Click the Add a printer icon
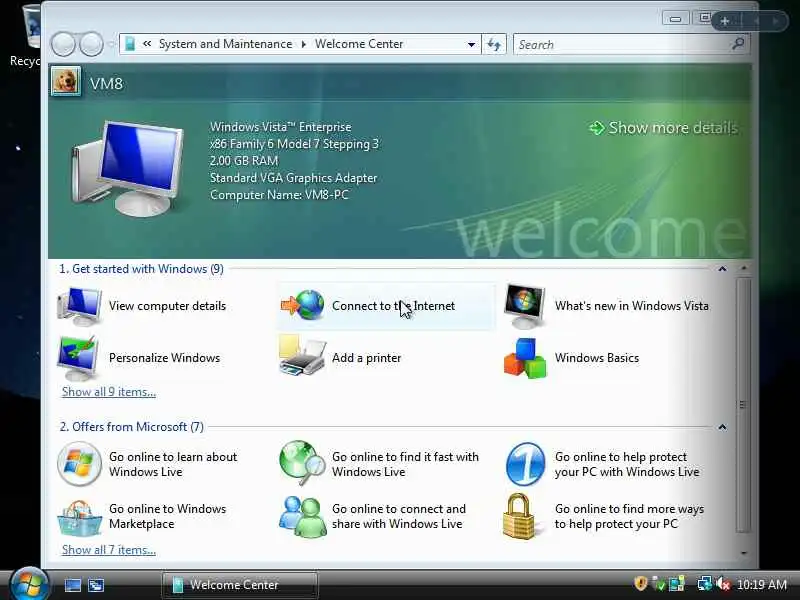The image size is (800, 600). pyautogui.click(x=302, y=355)
